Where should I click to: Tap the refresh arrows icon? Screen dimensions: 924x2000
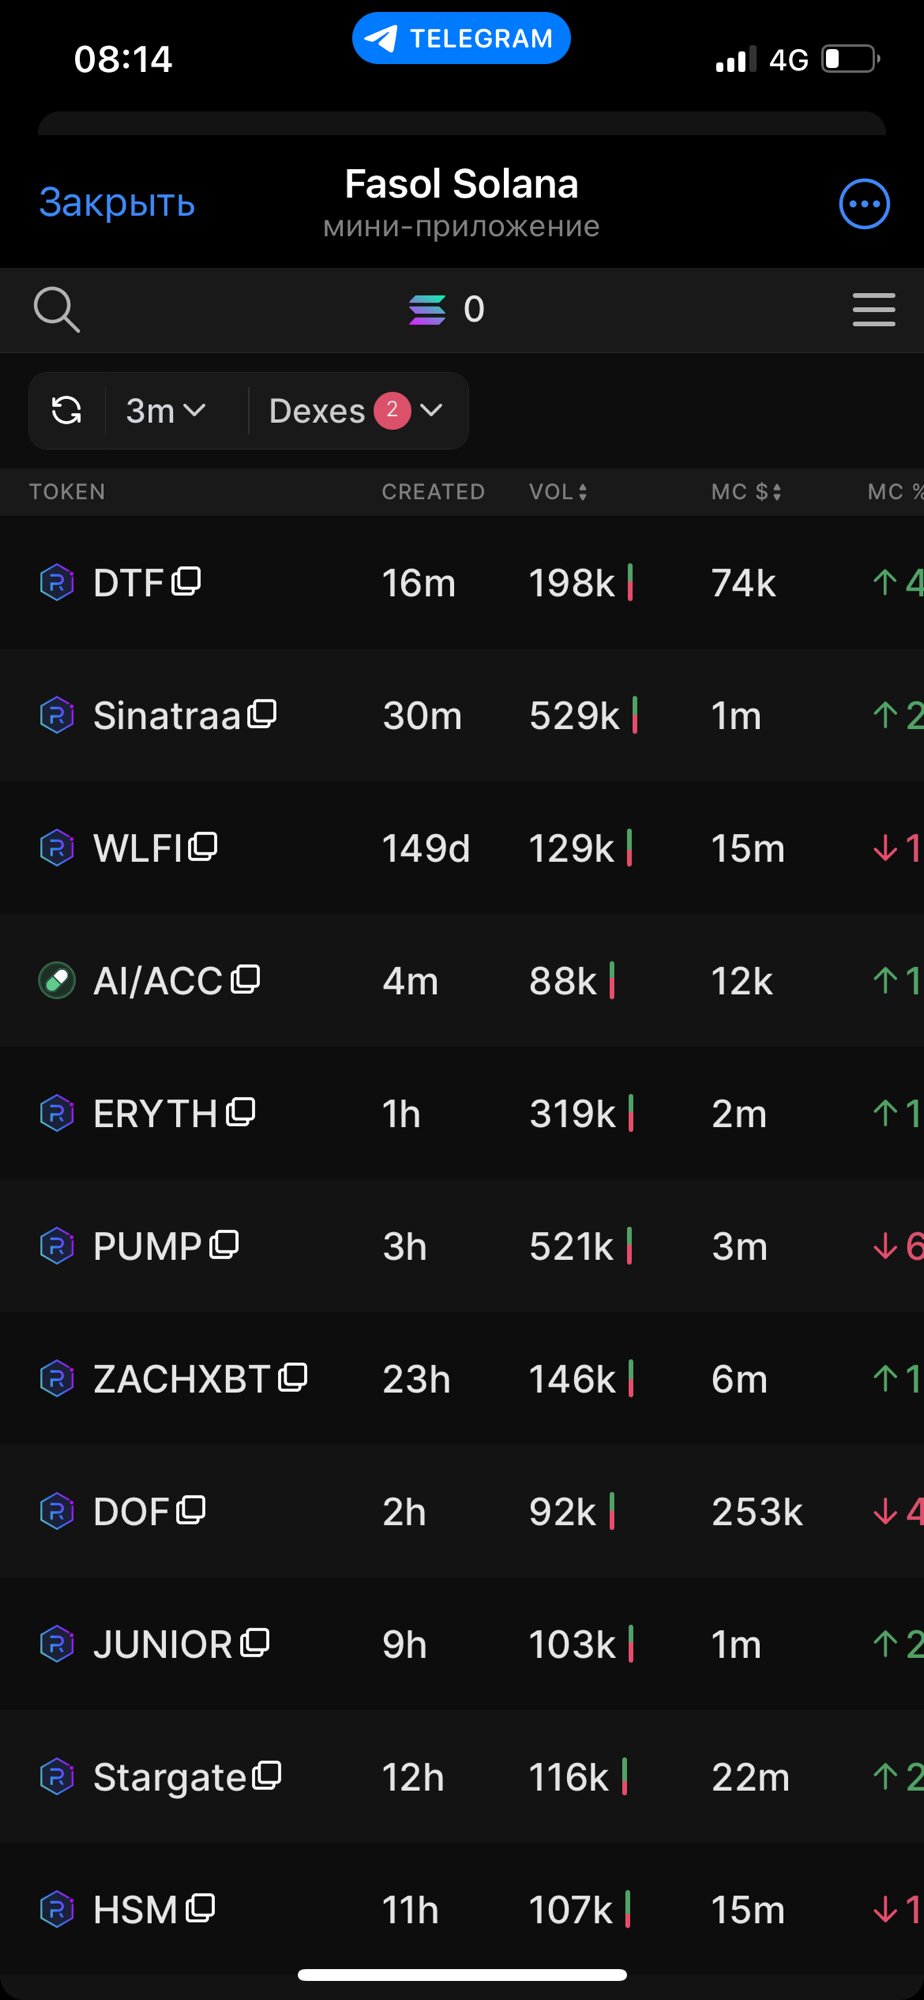click(x=67, y=410)
